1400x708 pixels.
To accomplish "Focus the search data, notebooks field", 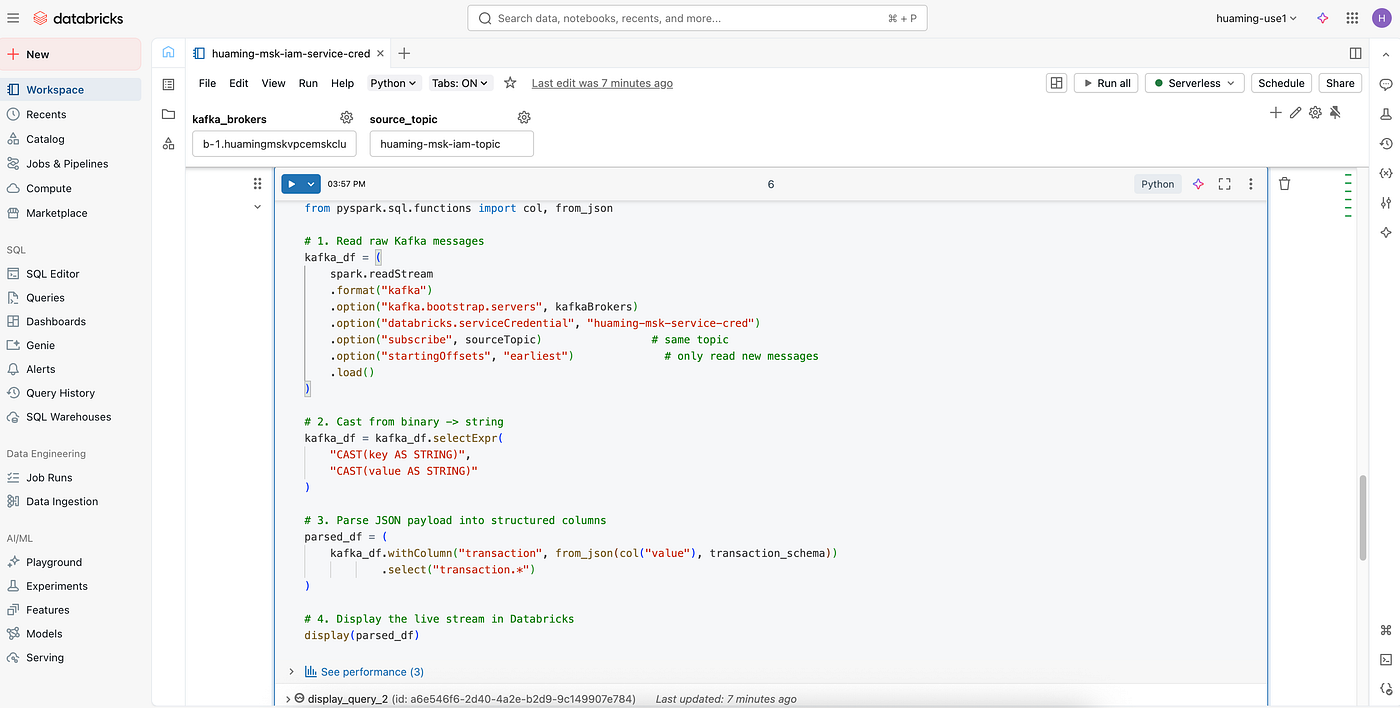I will tap(698, 18).
